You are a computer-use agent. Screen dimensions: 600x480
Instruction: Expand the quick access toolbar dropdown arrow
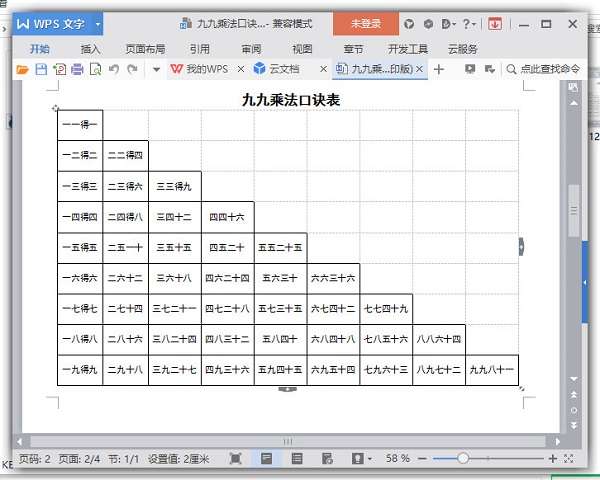(x=156, y=70)
